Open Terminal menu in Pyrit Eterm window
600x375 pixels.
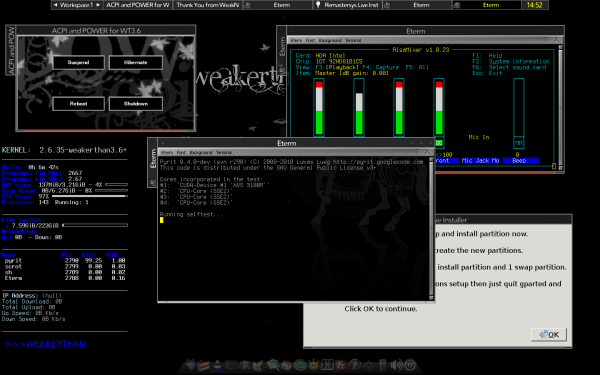pyautogui.click(x=224, y=152)
